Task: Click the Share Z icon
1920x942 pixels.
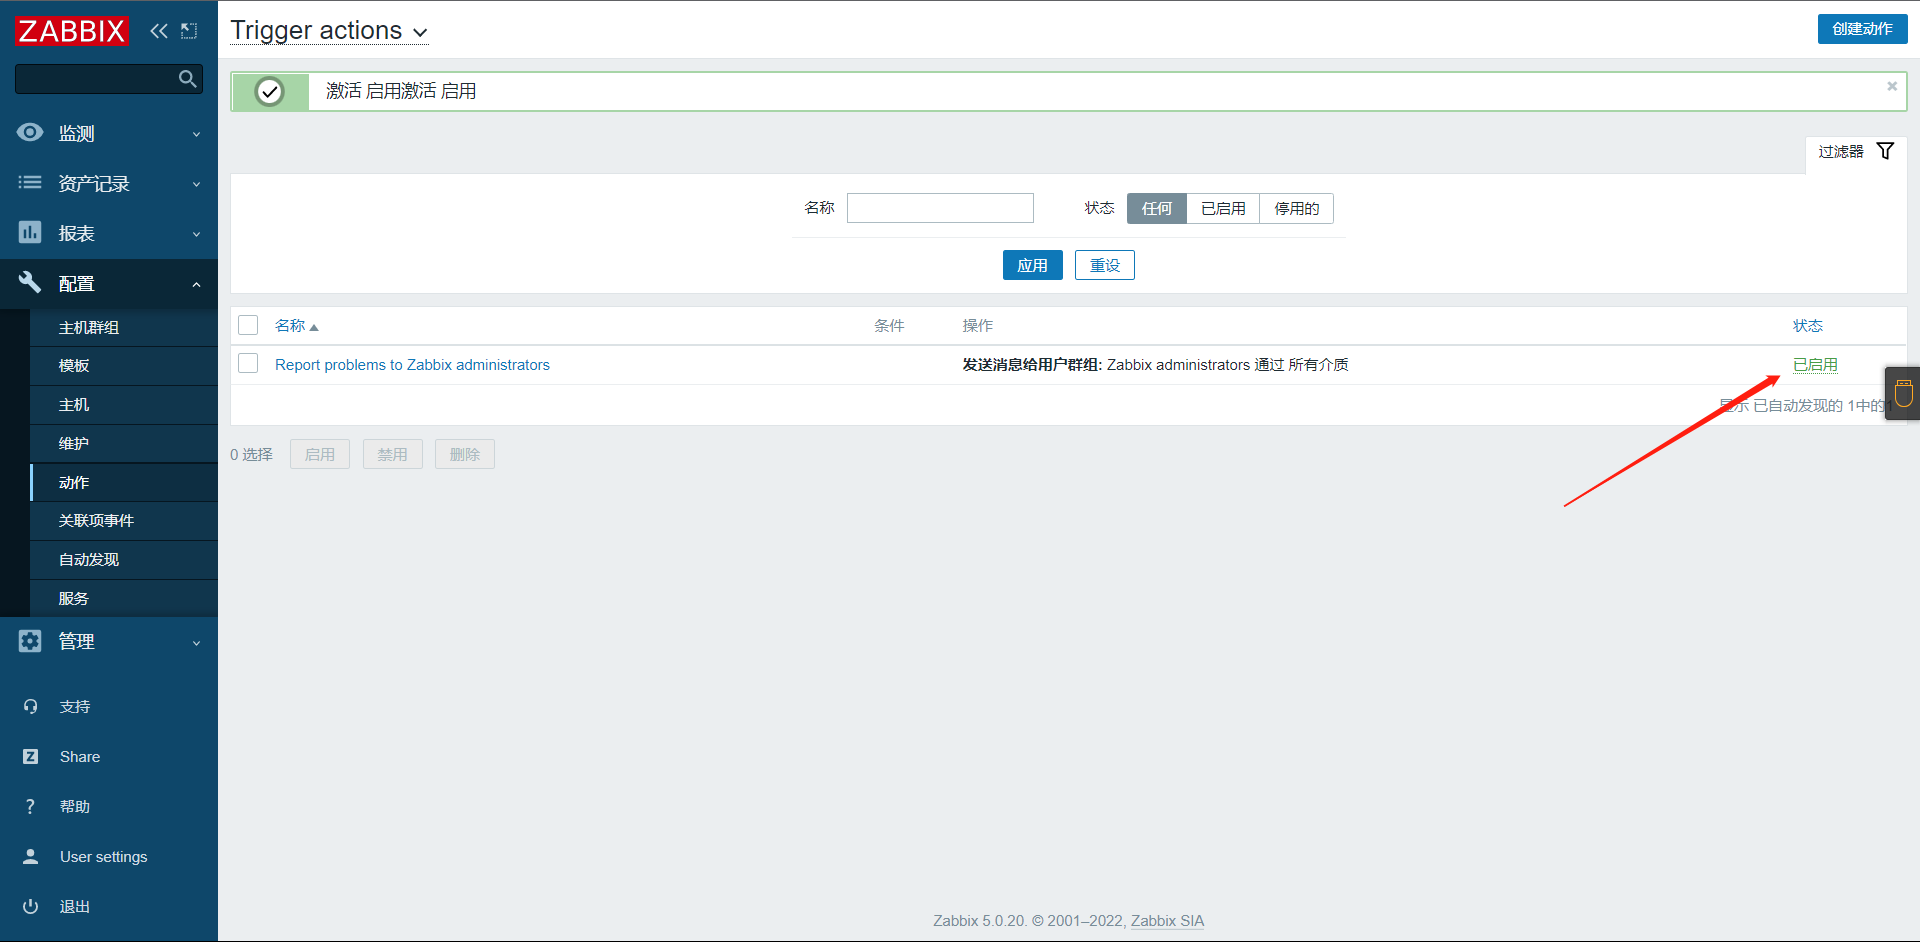Action: point(30,757)
